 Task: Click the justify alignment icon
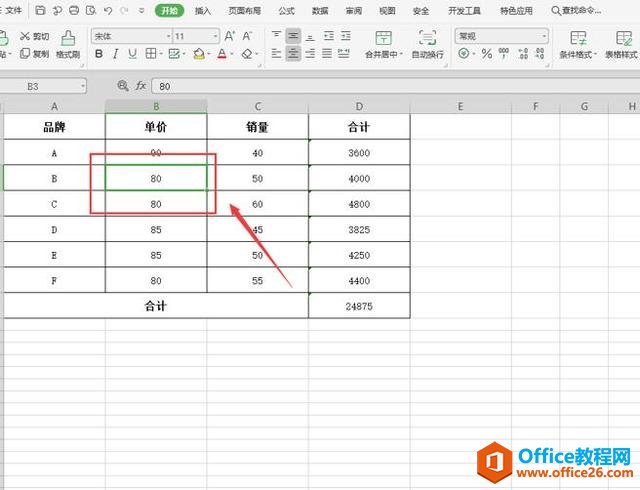(327, 53)
